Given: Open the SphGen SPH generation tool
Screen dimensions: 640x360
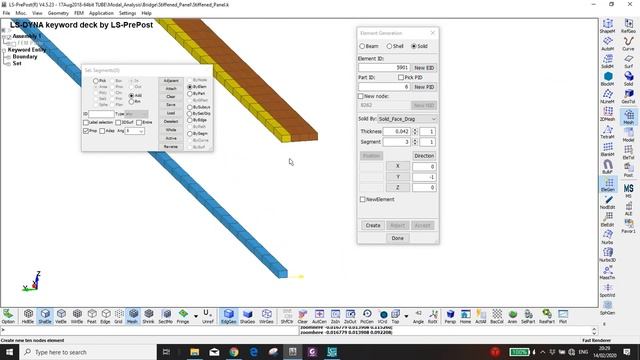Looking at the screenshot, I should pos(607,307).
